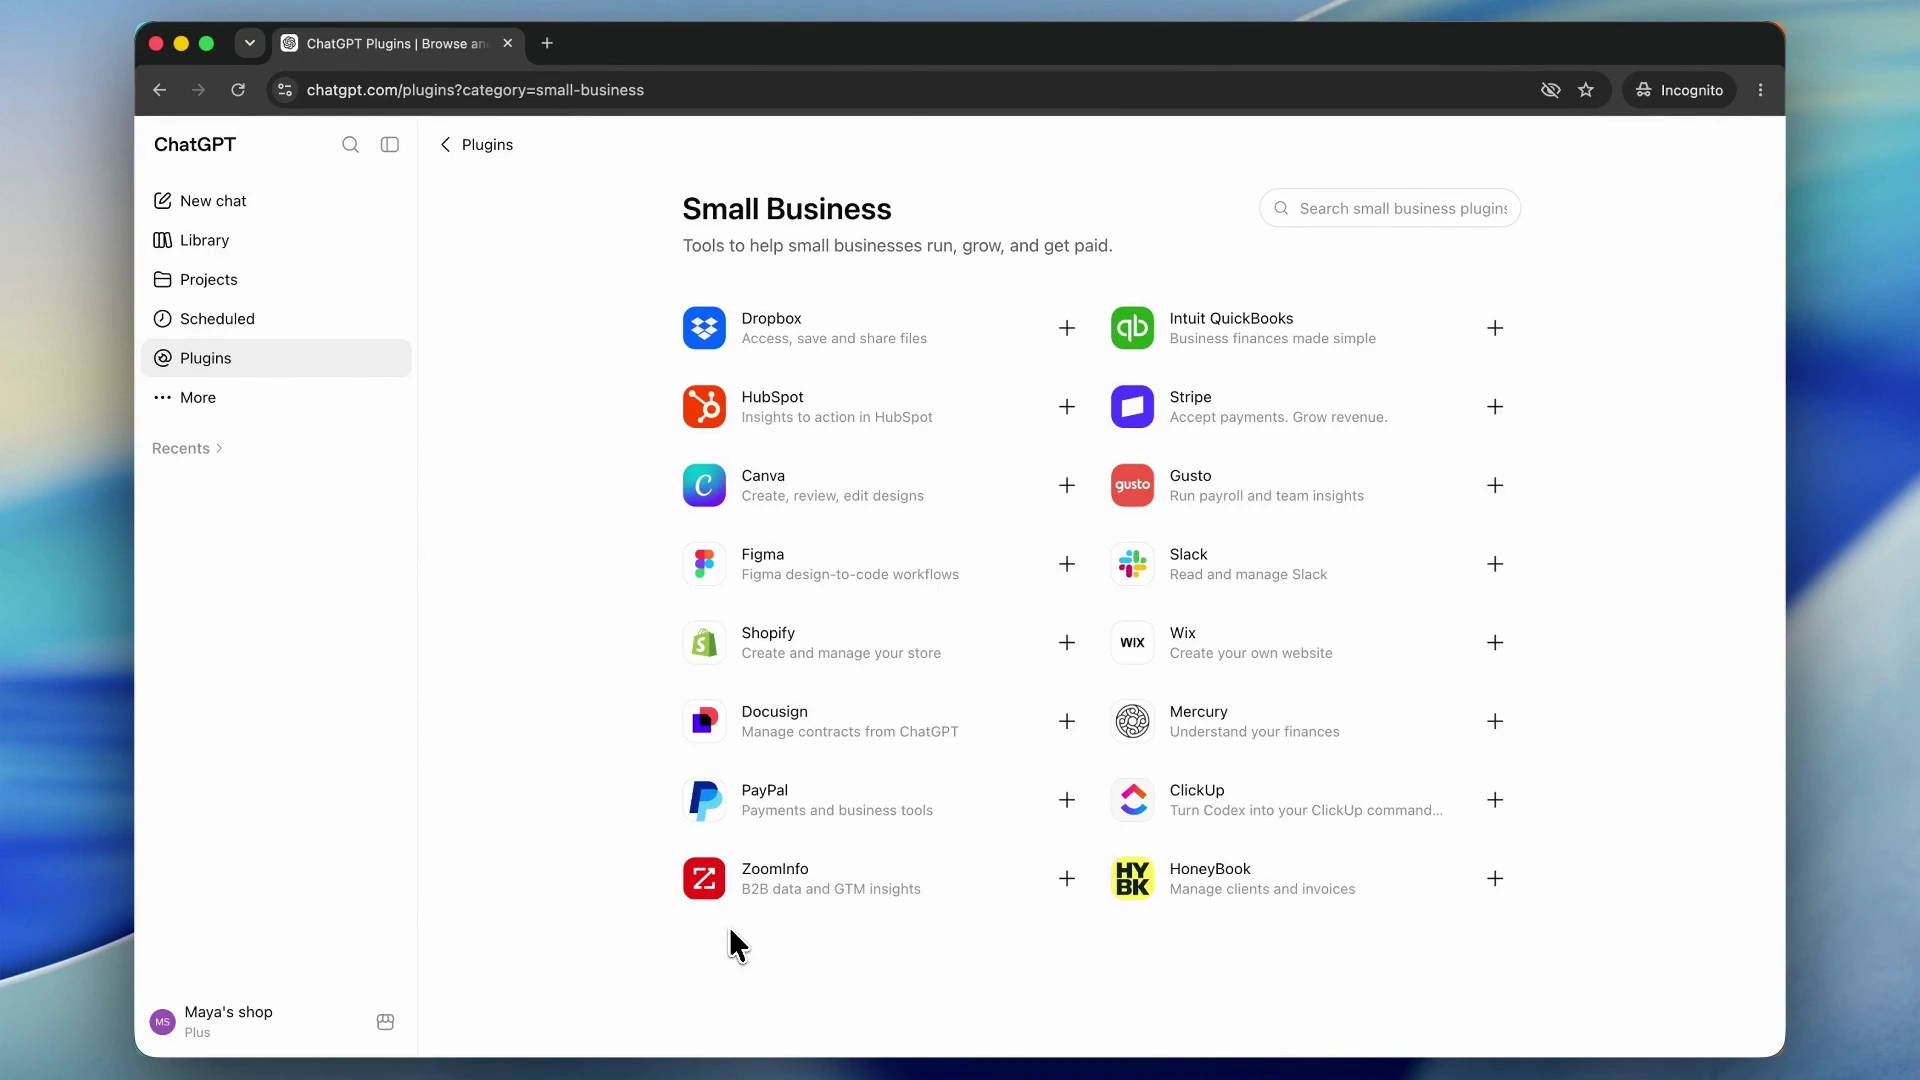This screenshot has height=1080, width=1920.
Task: Expand the Recents section
Action: pyautogui.click(x=187, y=448)
